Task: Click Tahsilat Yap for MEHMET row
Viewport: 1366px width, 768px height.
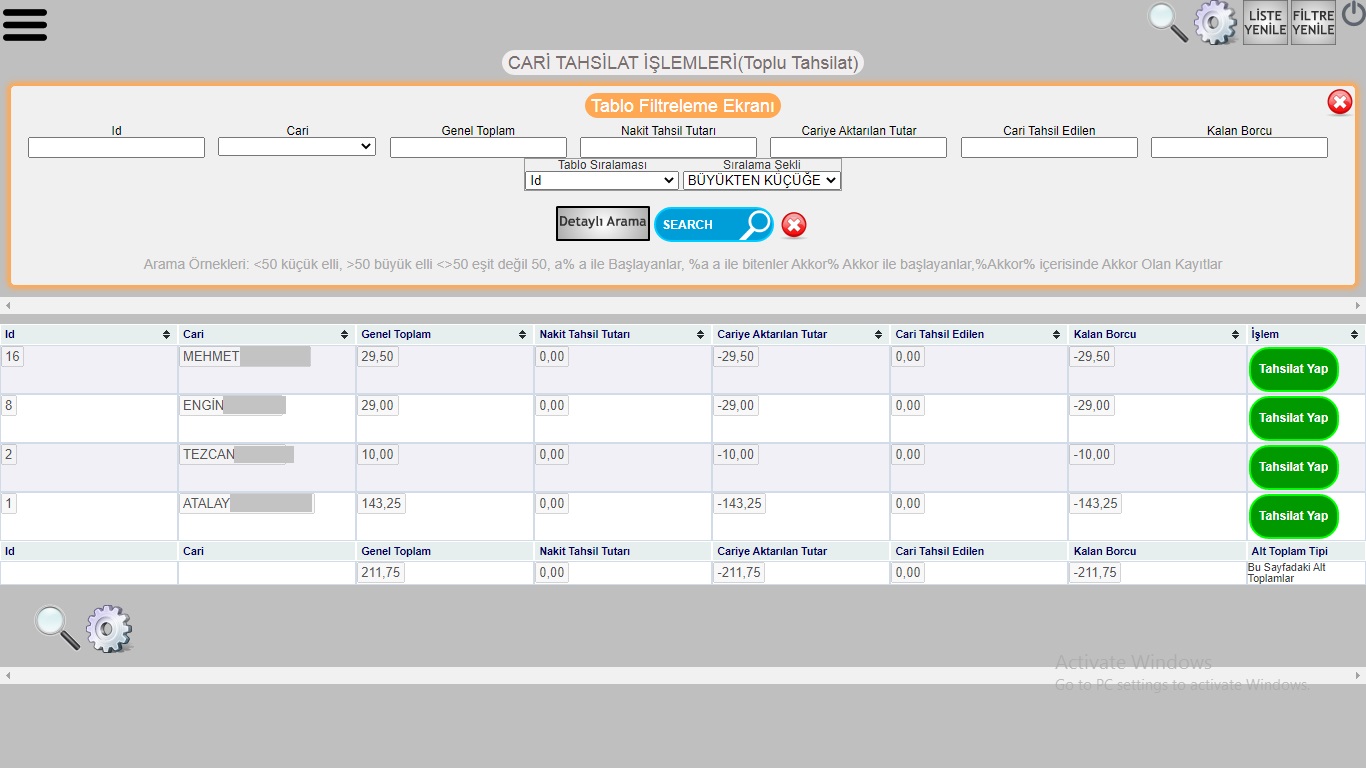Action: [x=1293, y=369]
